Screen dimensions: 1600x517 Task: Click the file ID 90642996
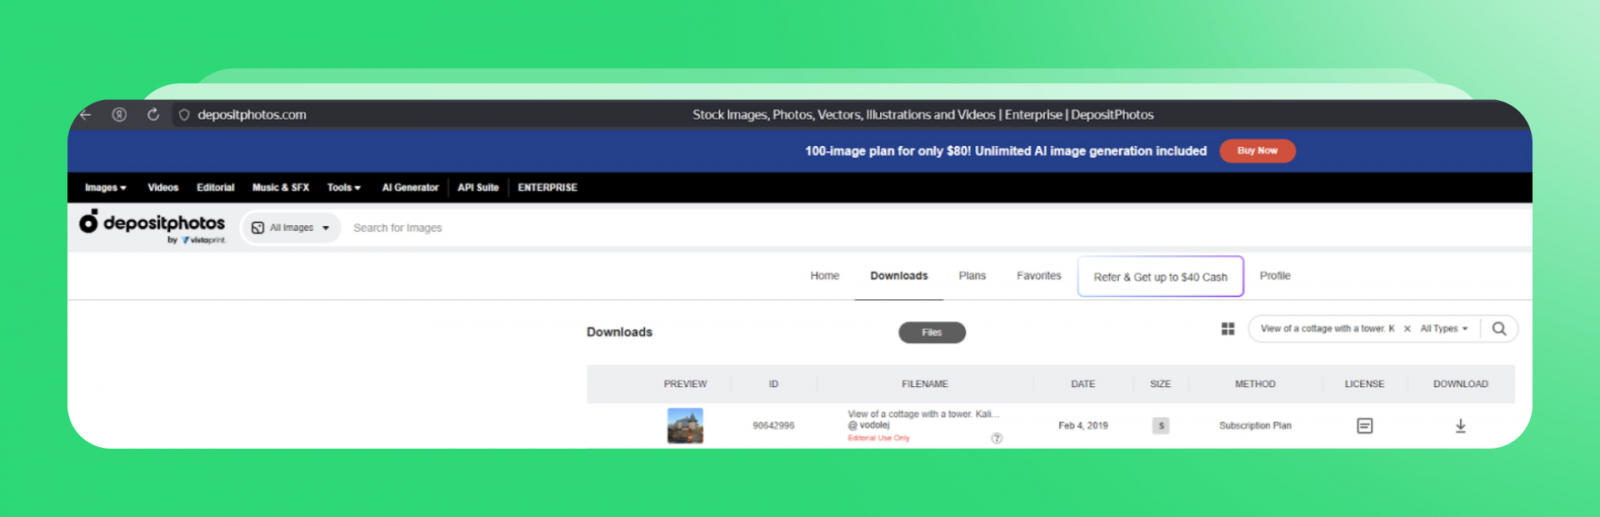click(773, 426)
